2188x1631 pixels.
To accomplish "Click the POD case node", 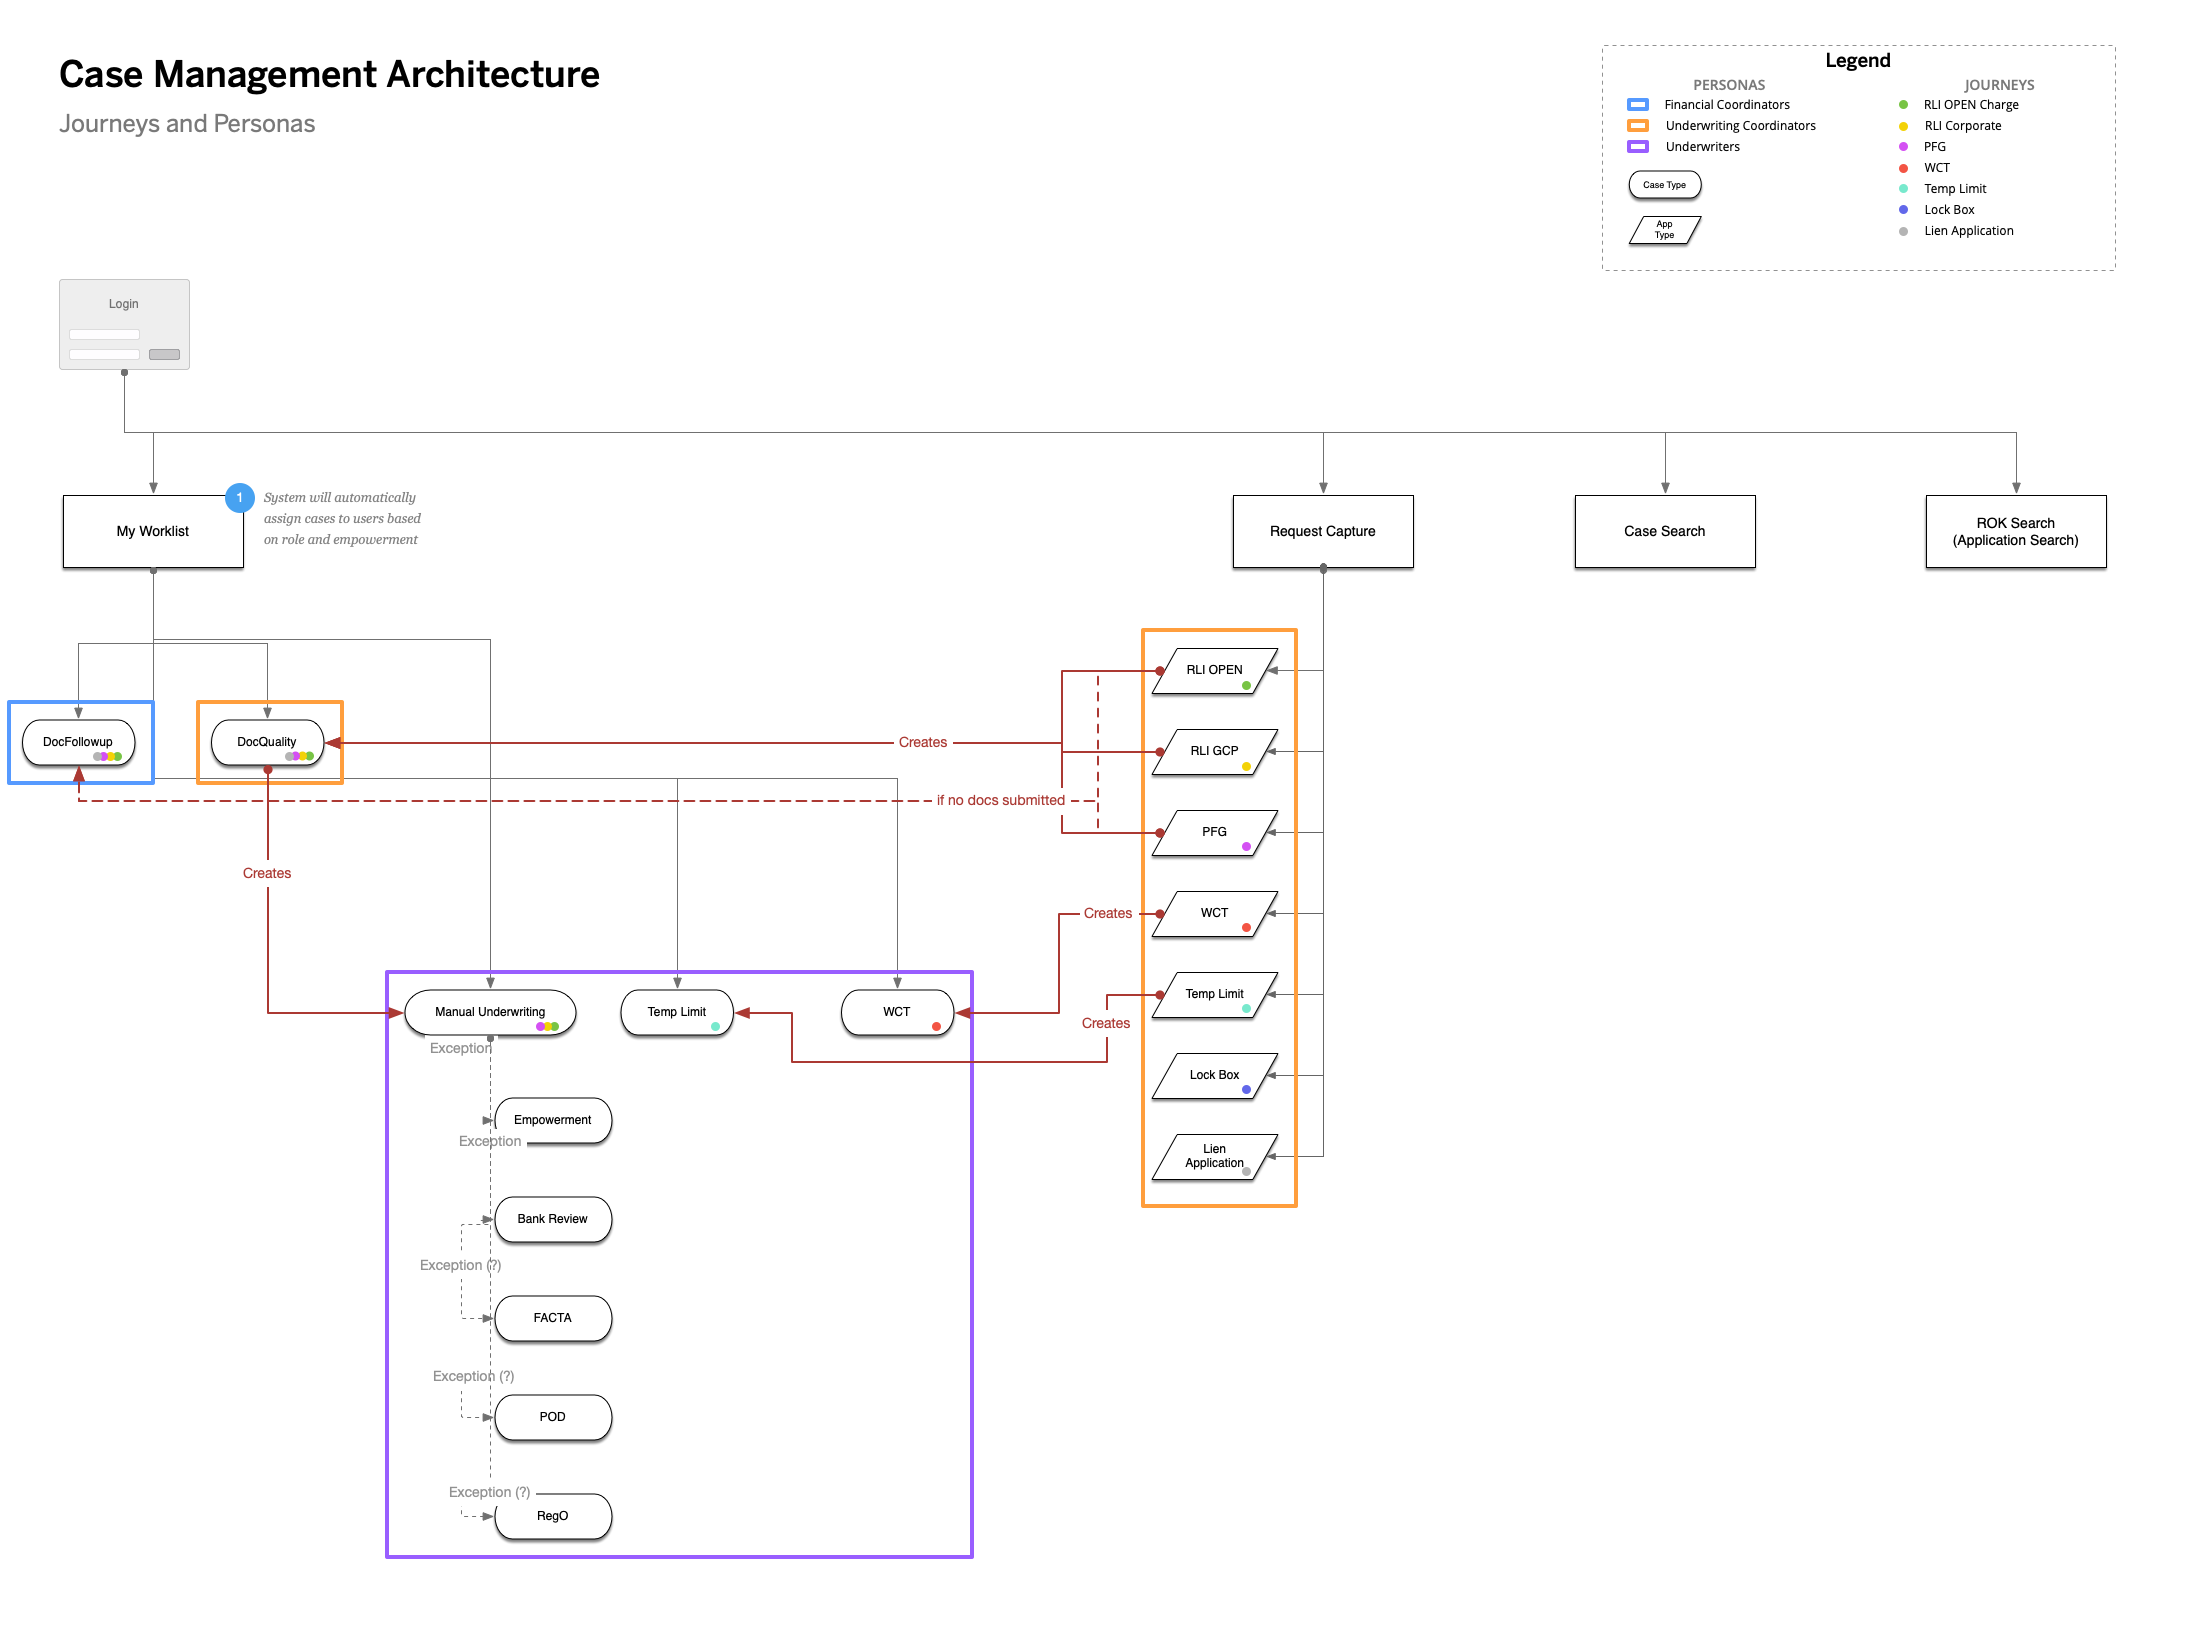I will [x=553, y=1418].
